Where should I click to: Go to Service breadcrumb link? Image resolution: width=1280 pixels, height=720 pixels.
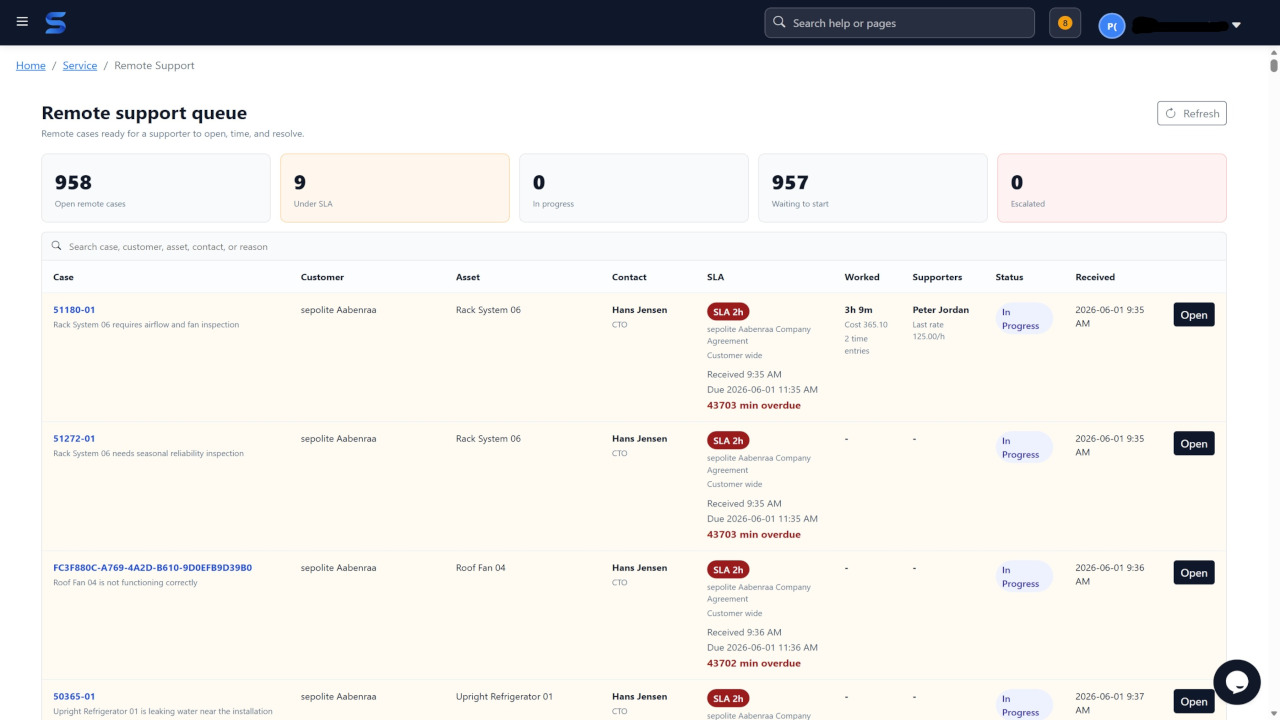tap(80, 65)
